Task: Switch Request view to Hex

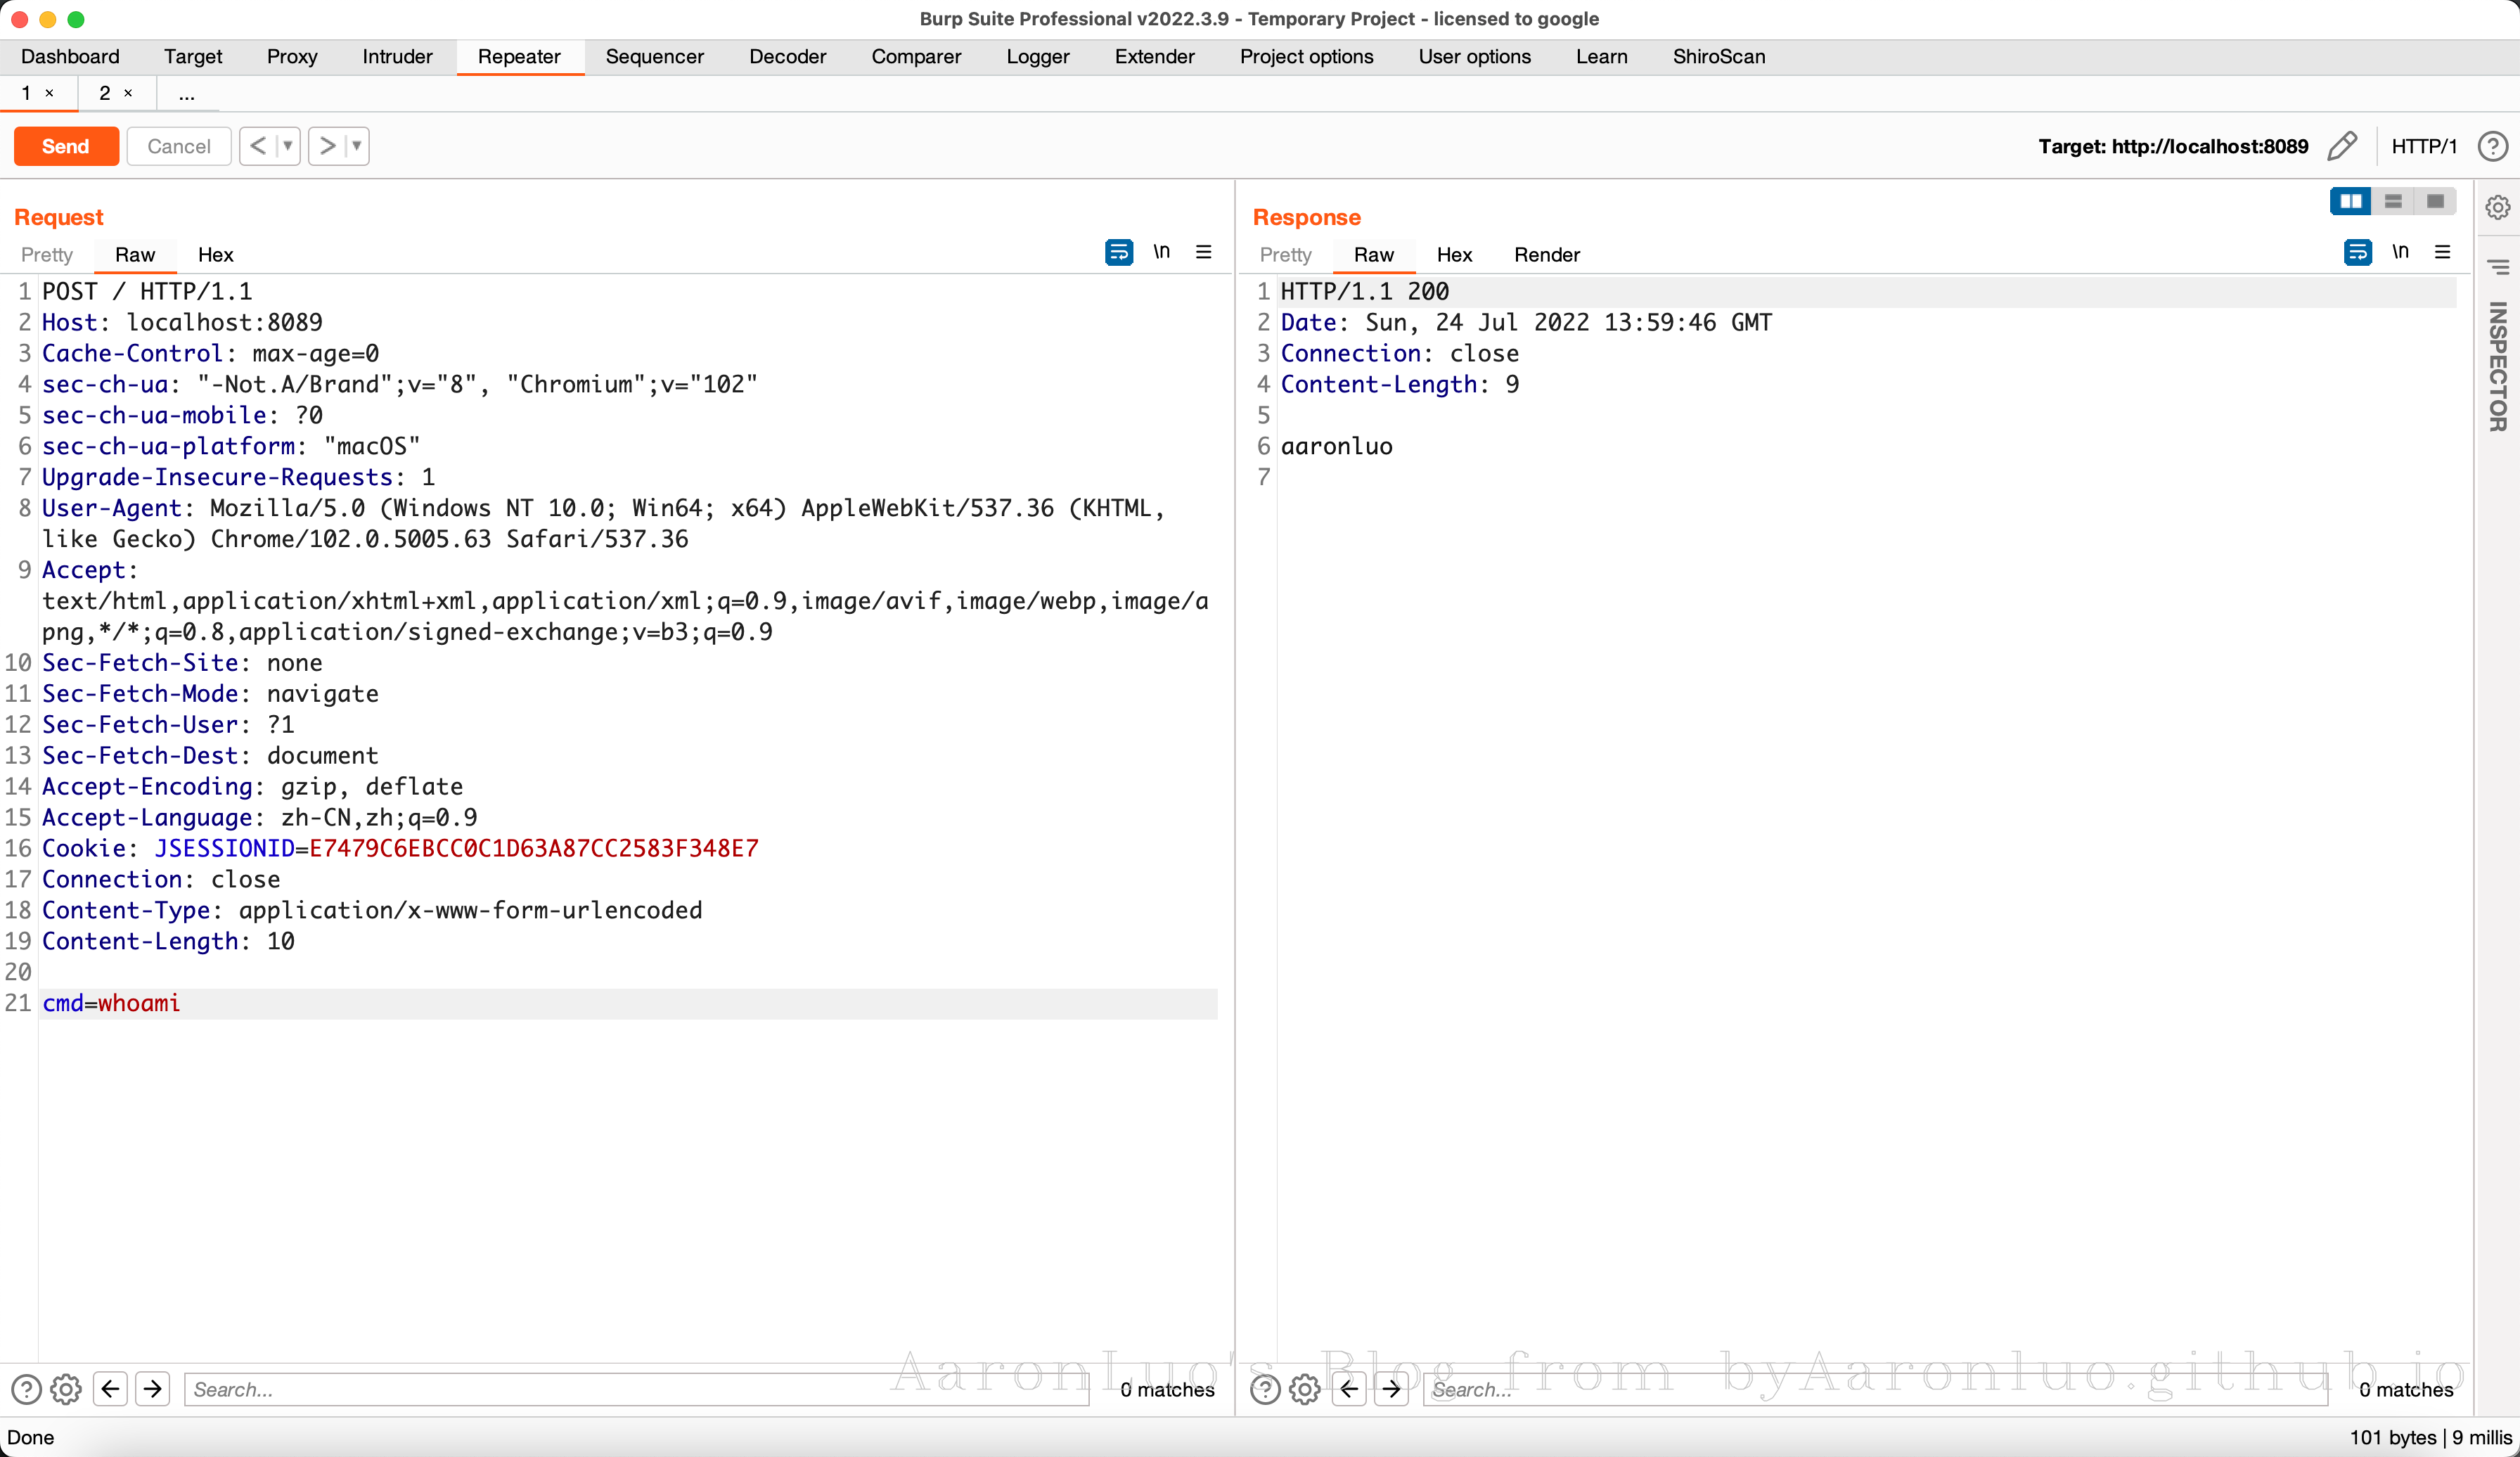Action: point(215,255)
